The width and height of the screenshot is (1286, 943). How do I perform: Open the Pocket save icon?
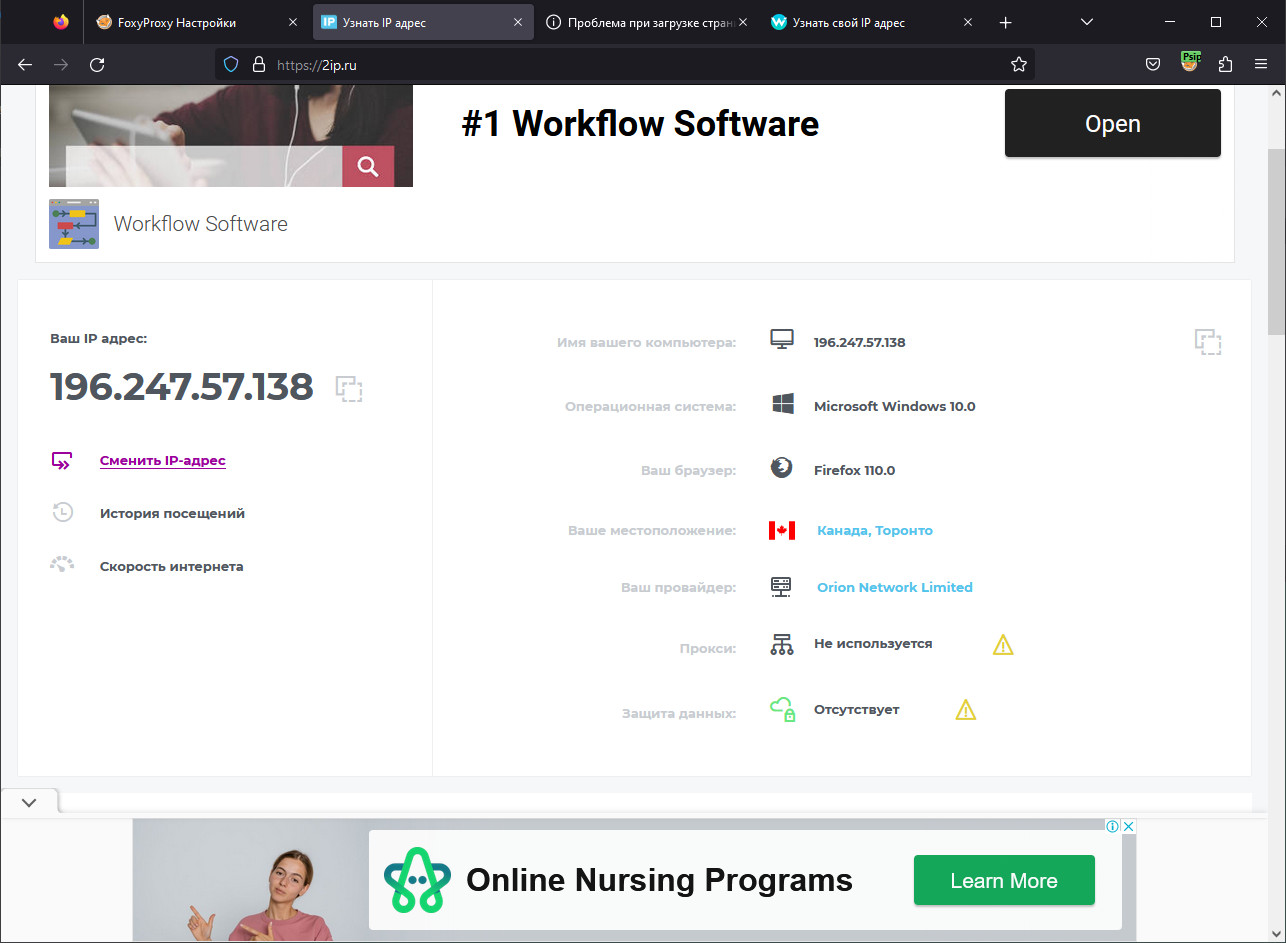point(1153,64)
